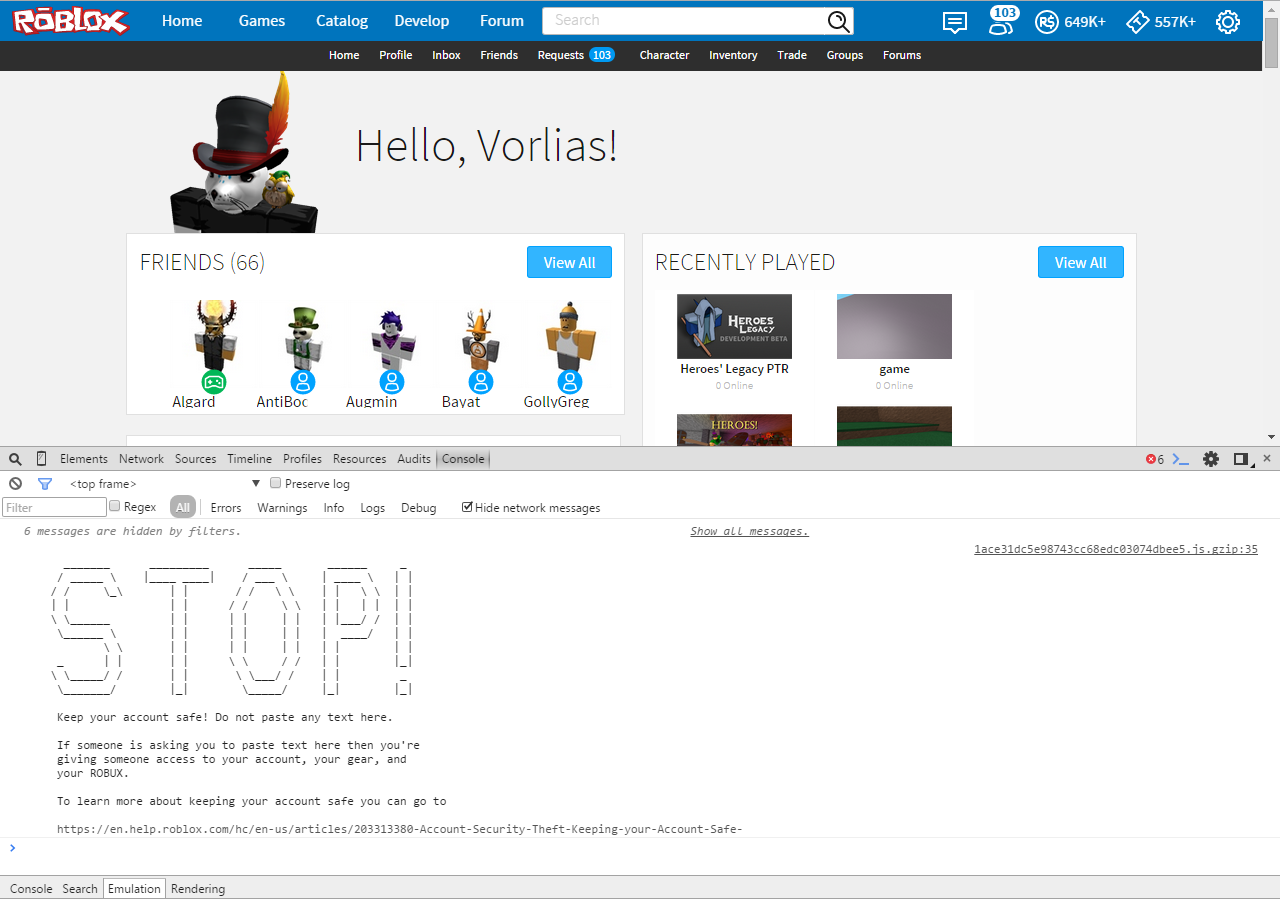1280x900 pixels.
Task: Toggle the console filter funnel icon
Action: click(44, 484)
